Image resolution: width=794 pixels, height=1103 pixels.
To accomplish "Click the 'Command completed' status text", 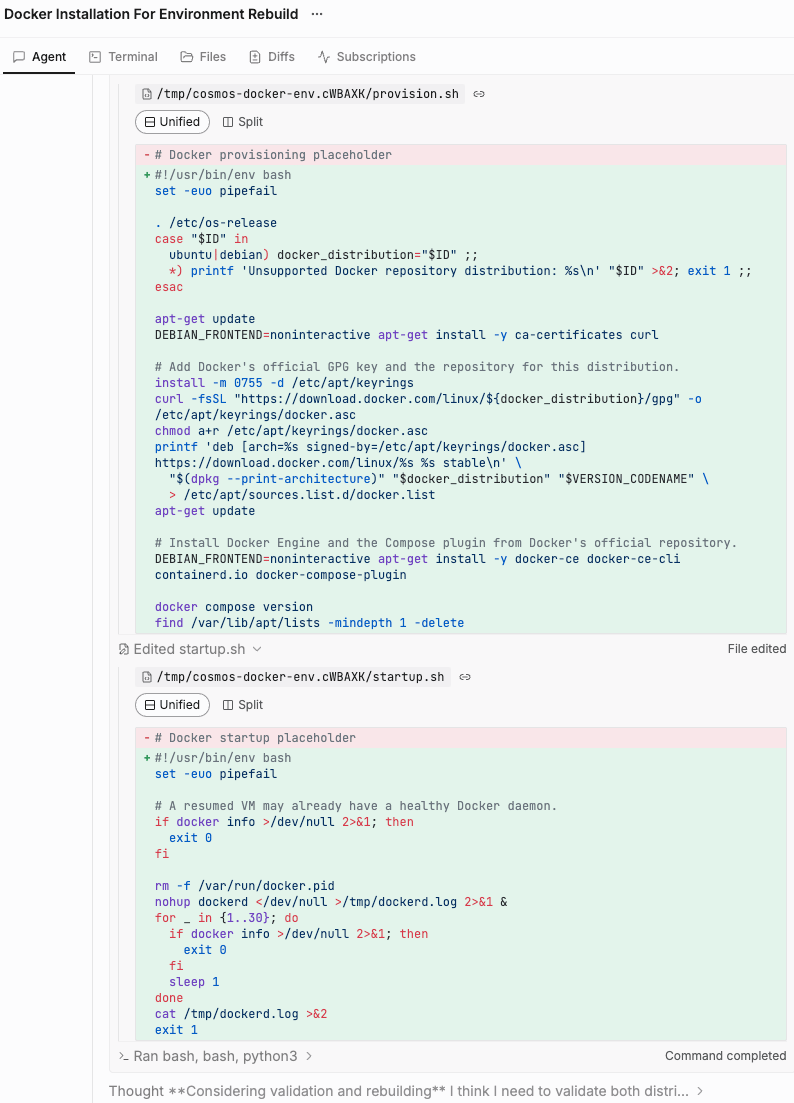I will (726, 1056).
